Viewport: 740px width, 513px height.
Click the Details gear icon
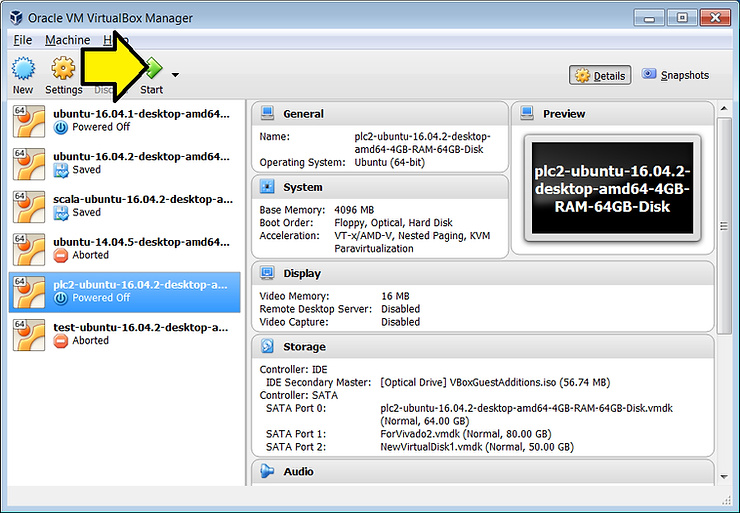(x=582, y=76)
